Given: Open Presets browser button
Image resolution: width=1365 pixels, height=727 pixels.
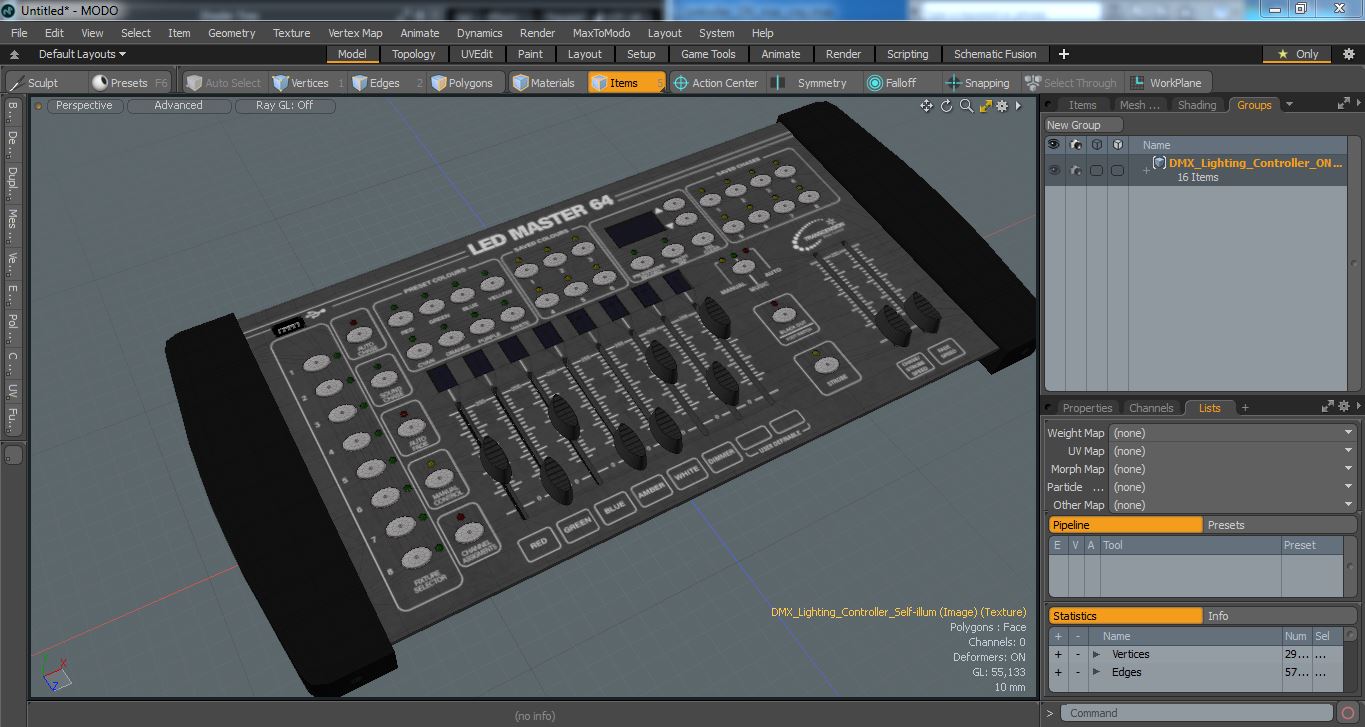Looking at the screenshot, I should tap(128, 83).
